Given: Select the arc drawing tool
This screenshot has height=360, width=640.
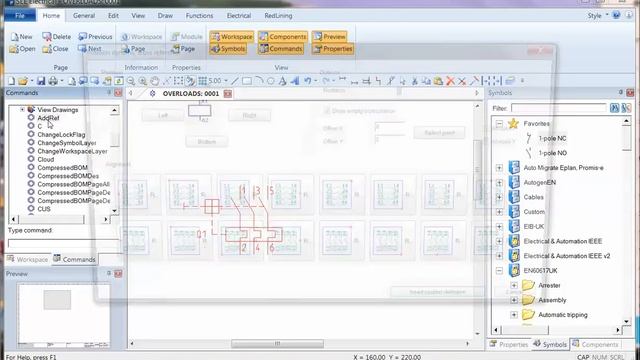Looking at the screenshot, I should [259, 81].
